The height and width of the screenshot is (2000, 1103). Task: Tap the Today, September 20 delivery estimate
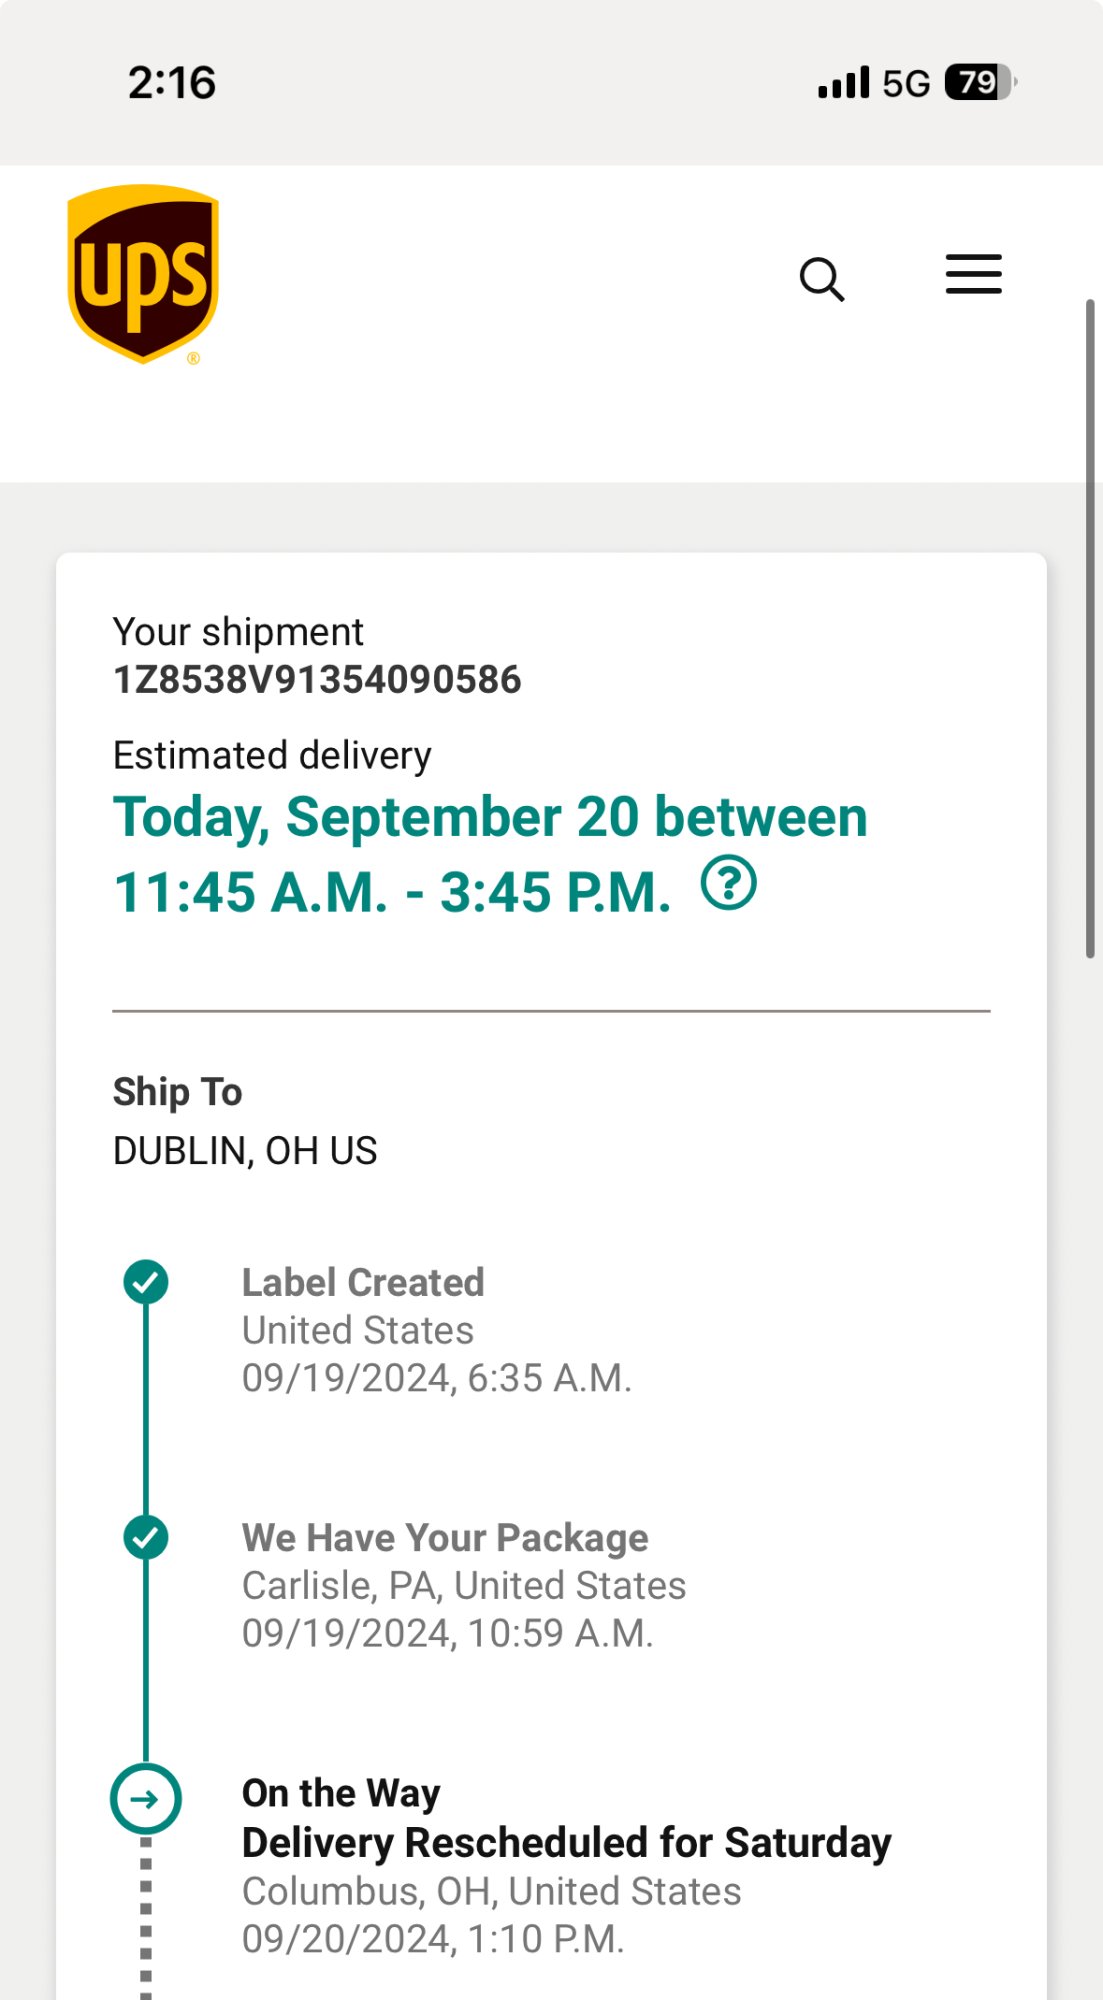point(490,817)
